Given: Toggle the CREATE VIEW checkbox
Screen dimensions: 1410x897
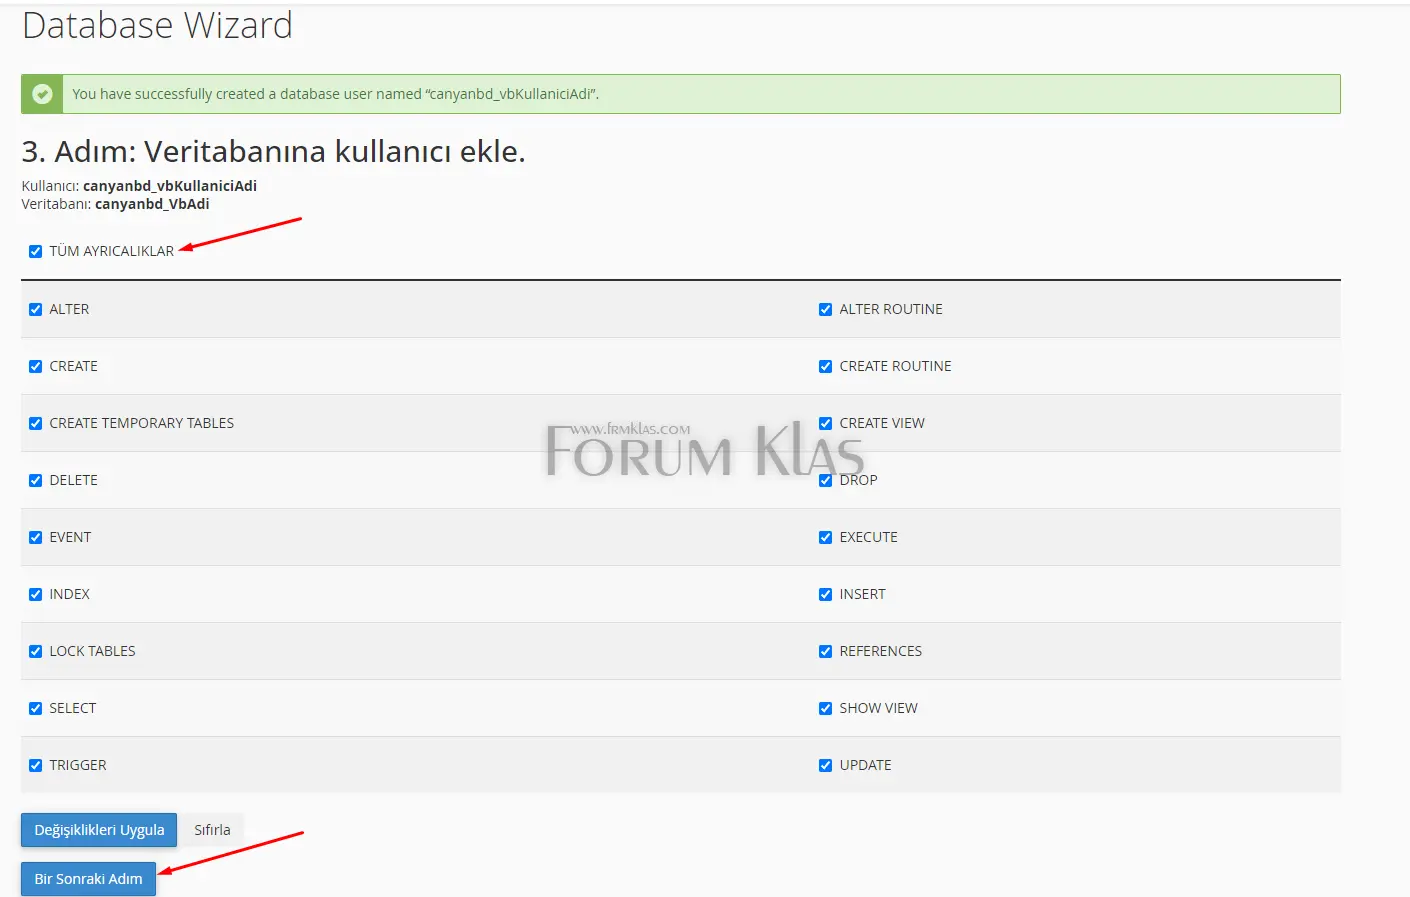Looking at the screenshot, I should click(825, 423).
